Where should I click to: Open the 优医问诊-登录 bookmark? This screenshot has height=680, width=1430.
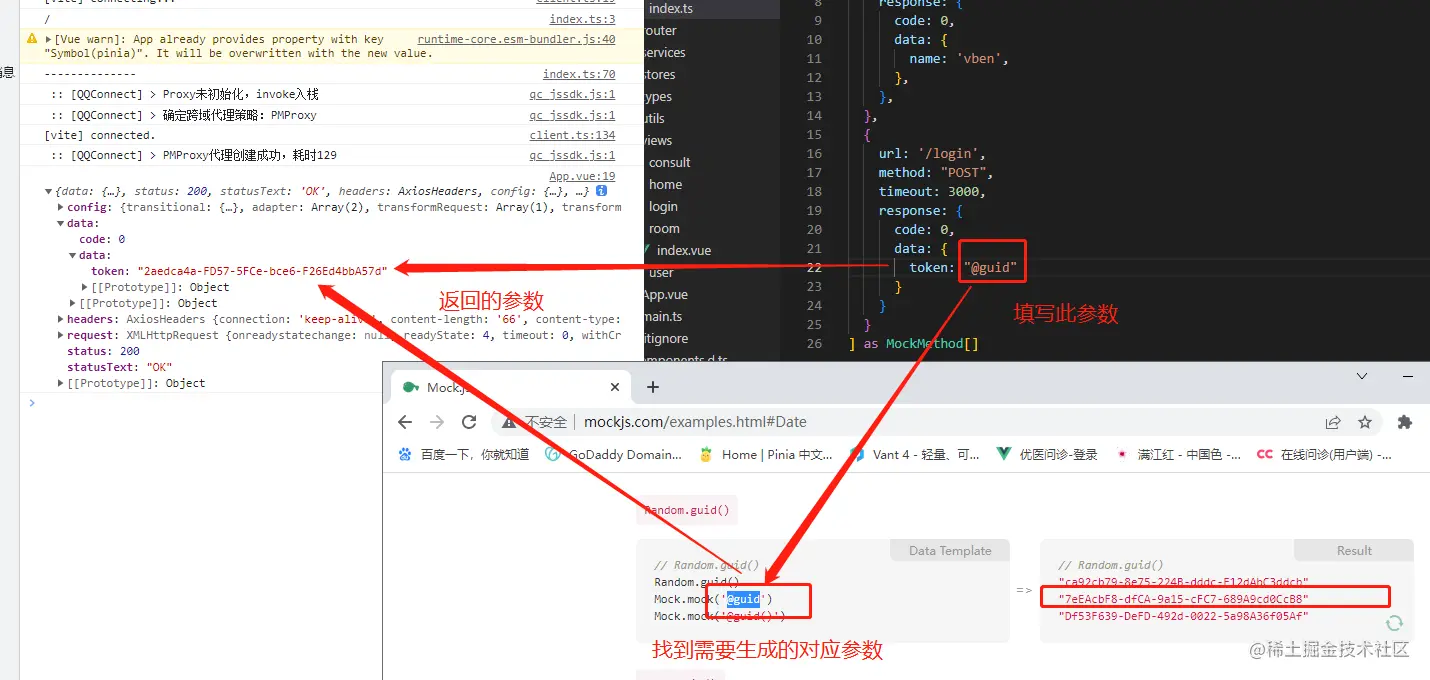[x=1047, y=454]
